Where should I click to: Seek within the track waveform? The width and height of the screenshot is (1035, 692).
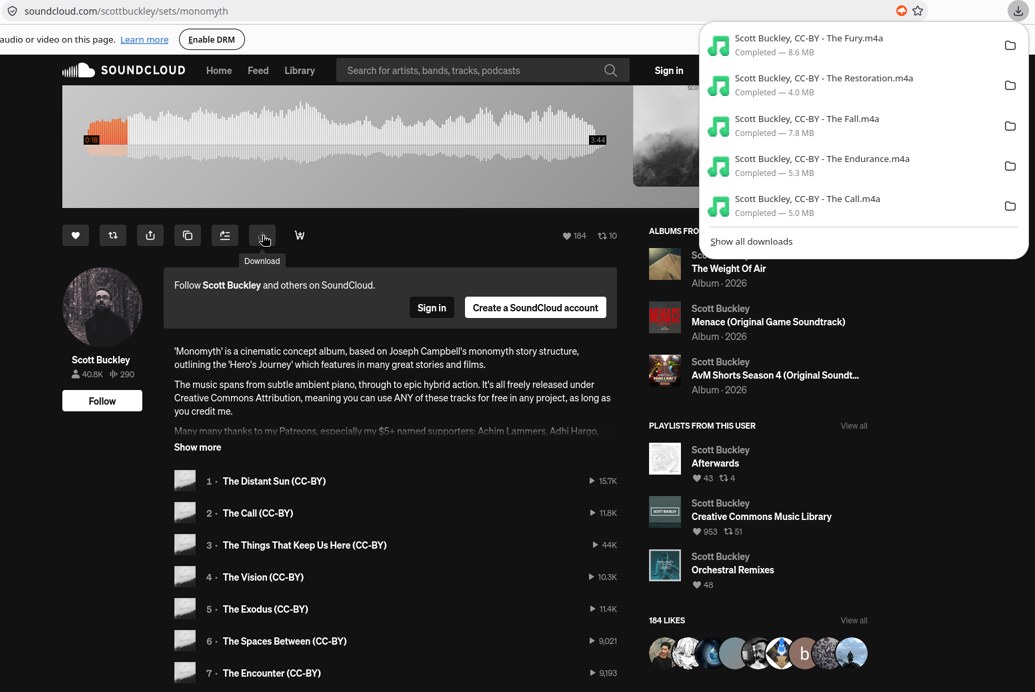345,133
